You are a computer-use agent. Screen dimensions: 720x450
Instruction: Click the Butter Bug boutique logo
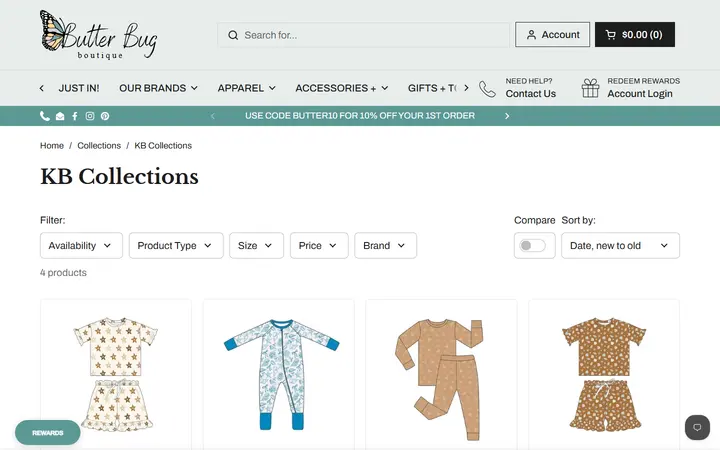click(98, 35)
